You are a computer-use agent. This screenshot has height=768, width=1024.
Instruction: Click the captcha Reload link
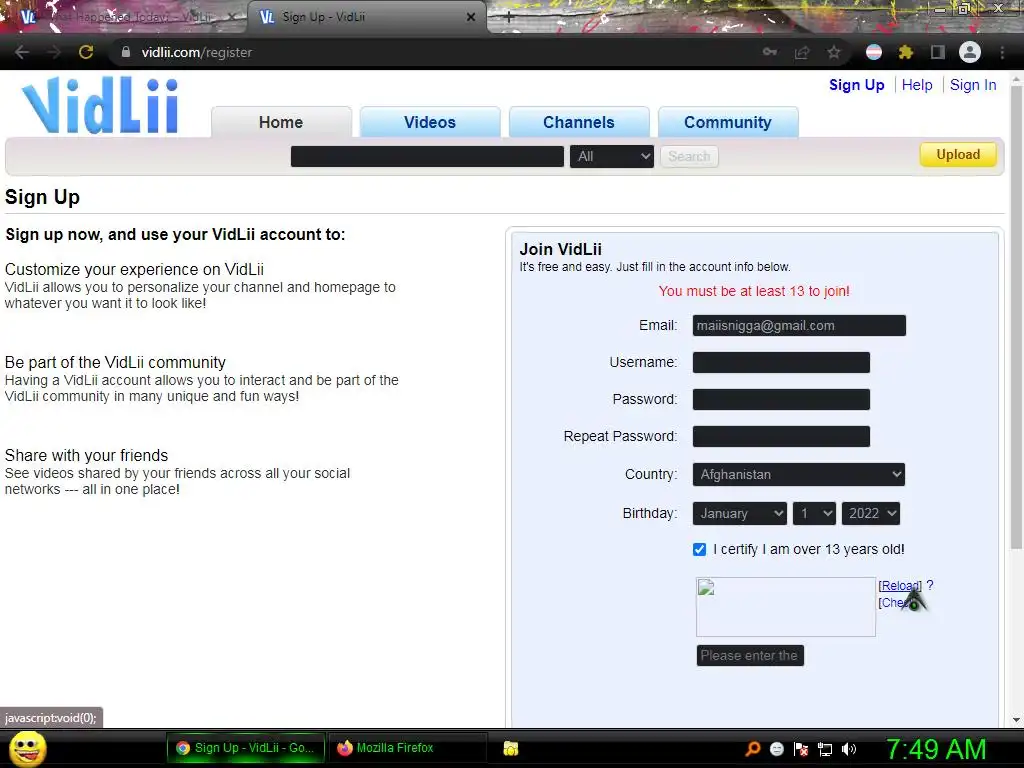(899, 586)
